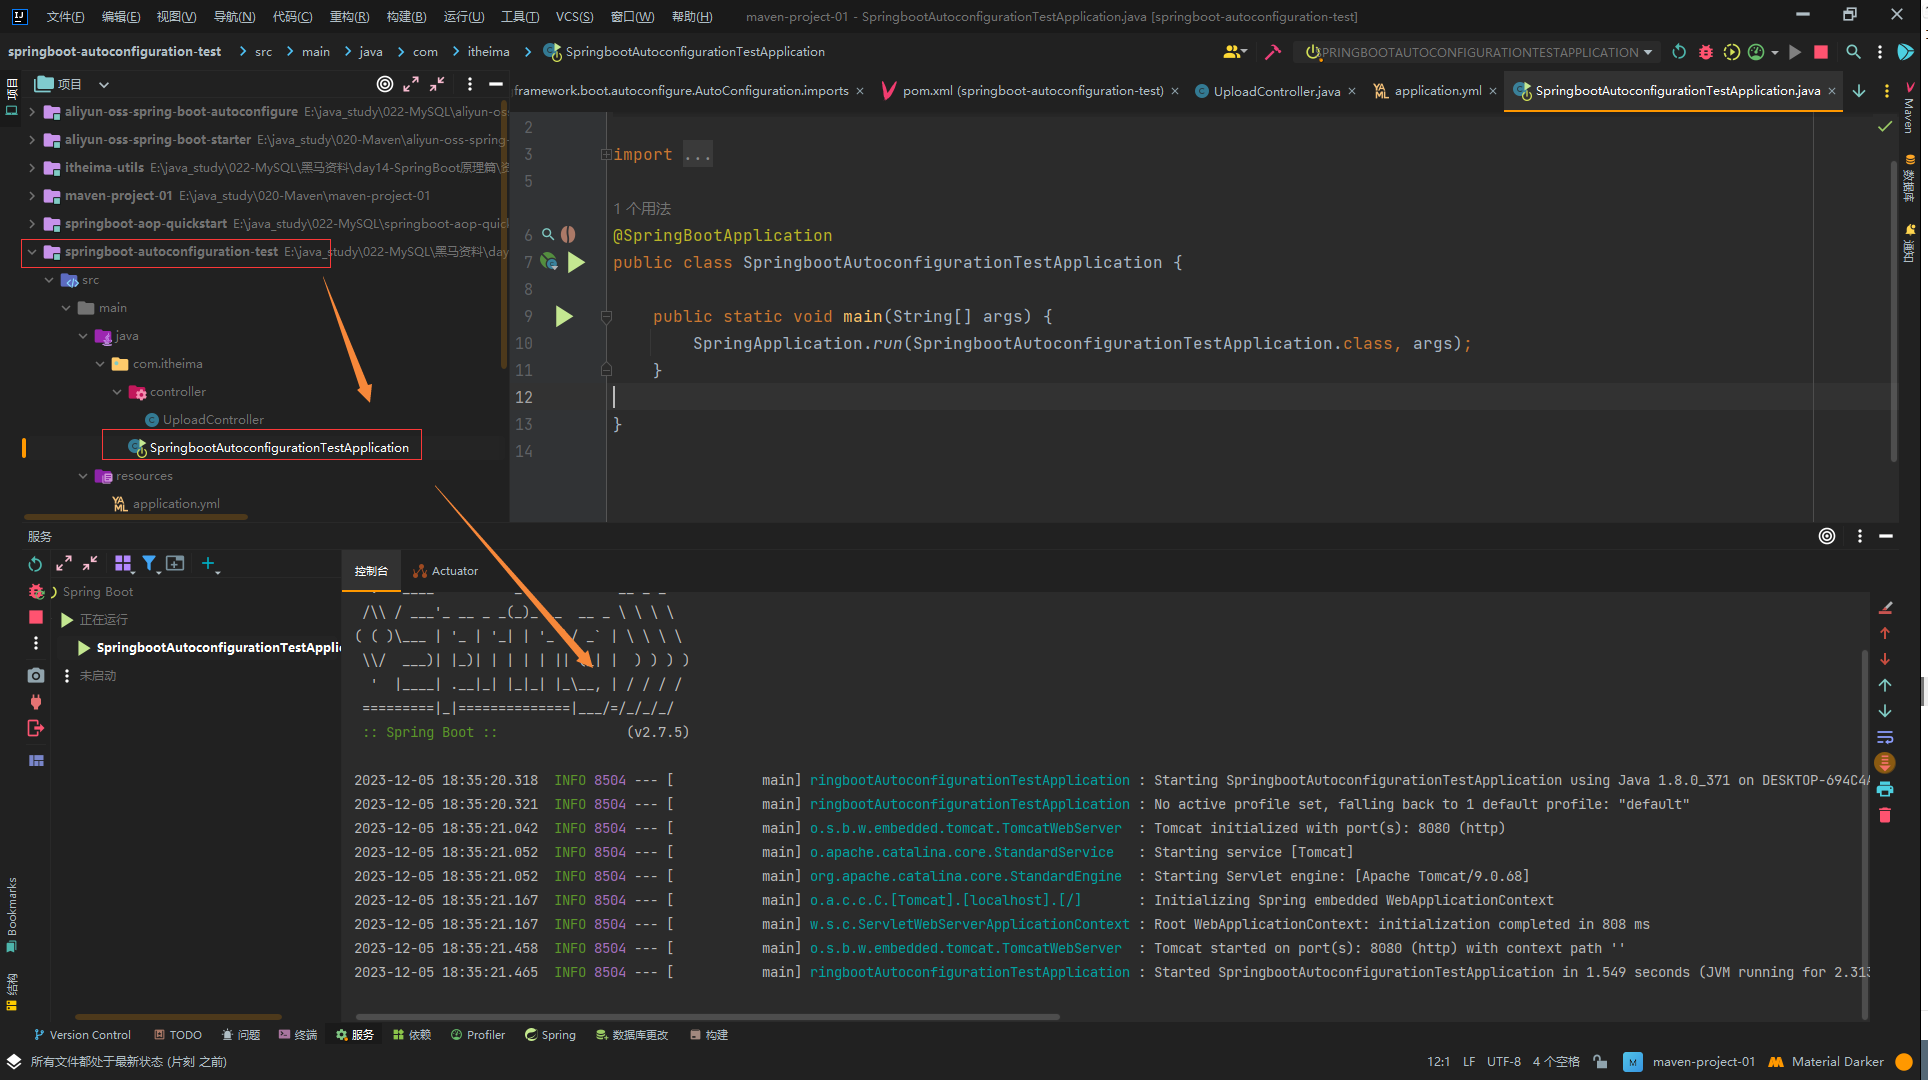Collapse the controller package folder

pos(117,392)
